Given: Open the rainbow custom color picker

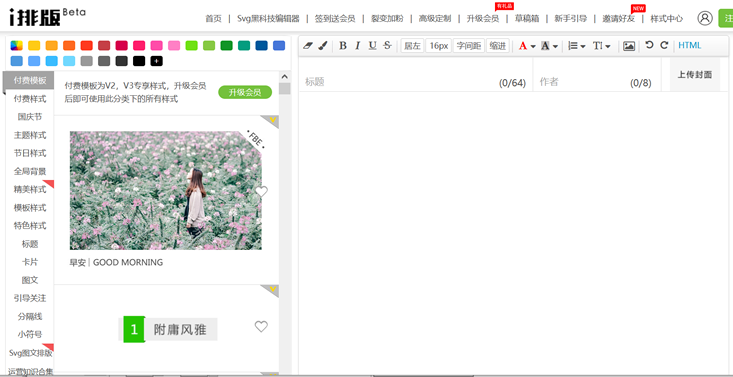Looking at the screenshot, I should point(16,45).
